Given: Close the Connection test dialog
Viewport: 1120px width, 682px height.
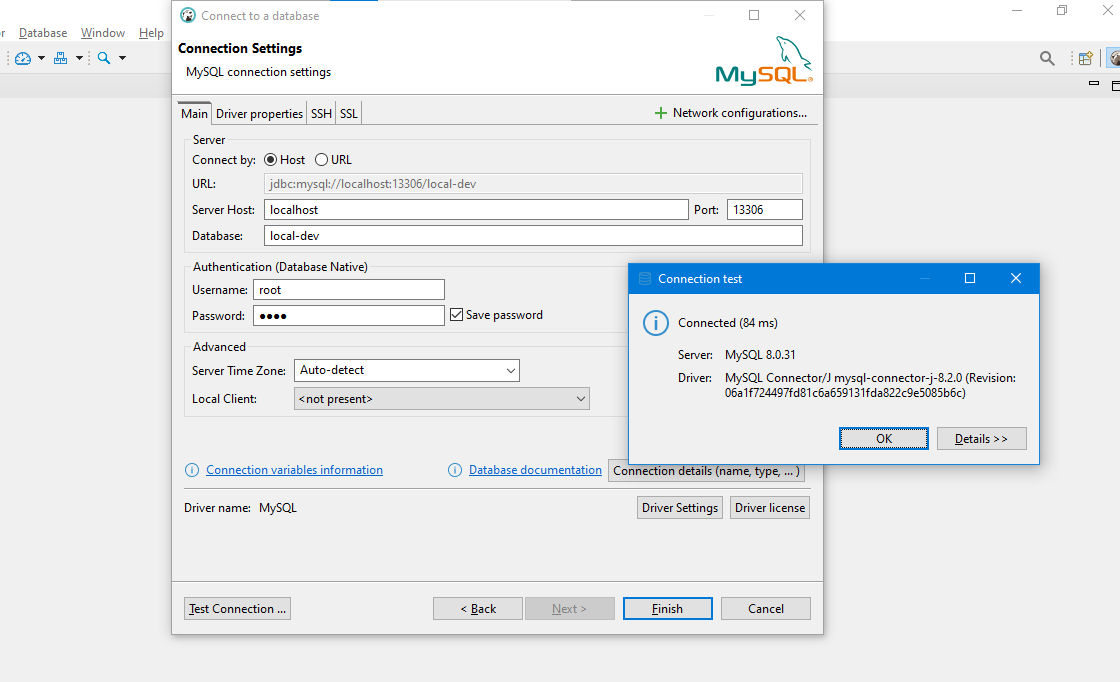Looking at the screenshot, I should click(x=1016, y=279).
